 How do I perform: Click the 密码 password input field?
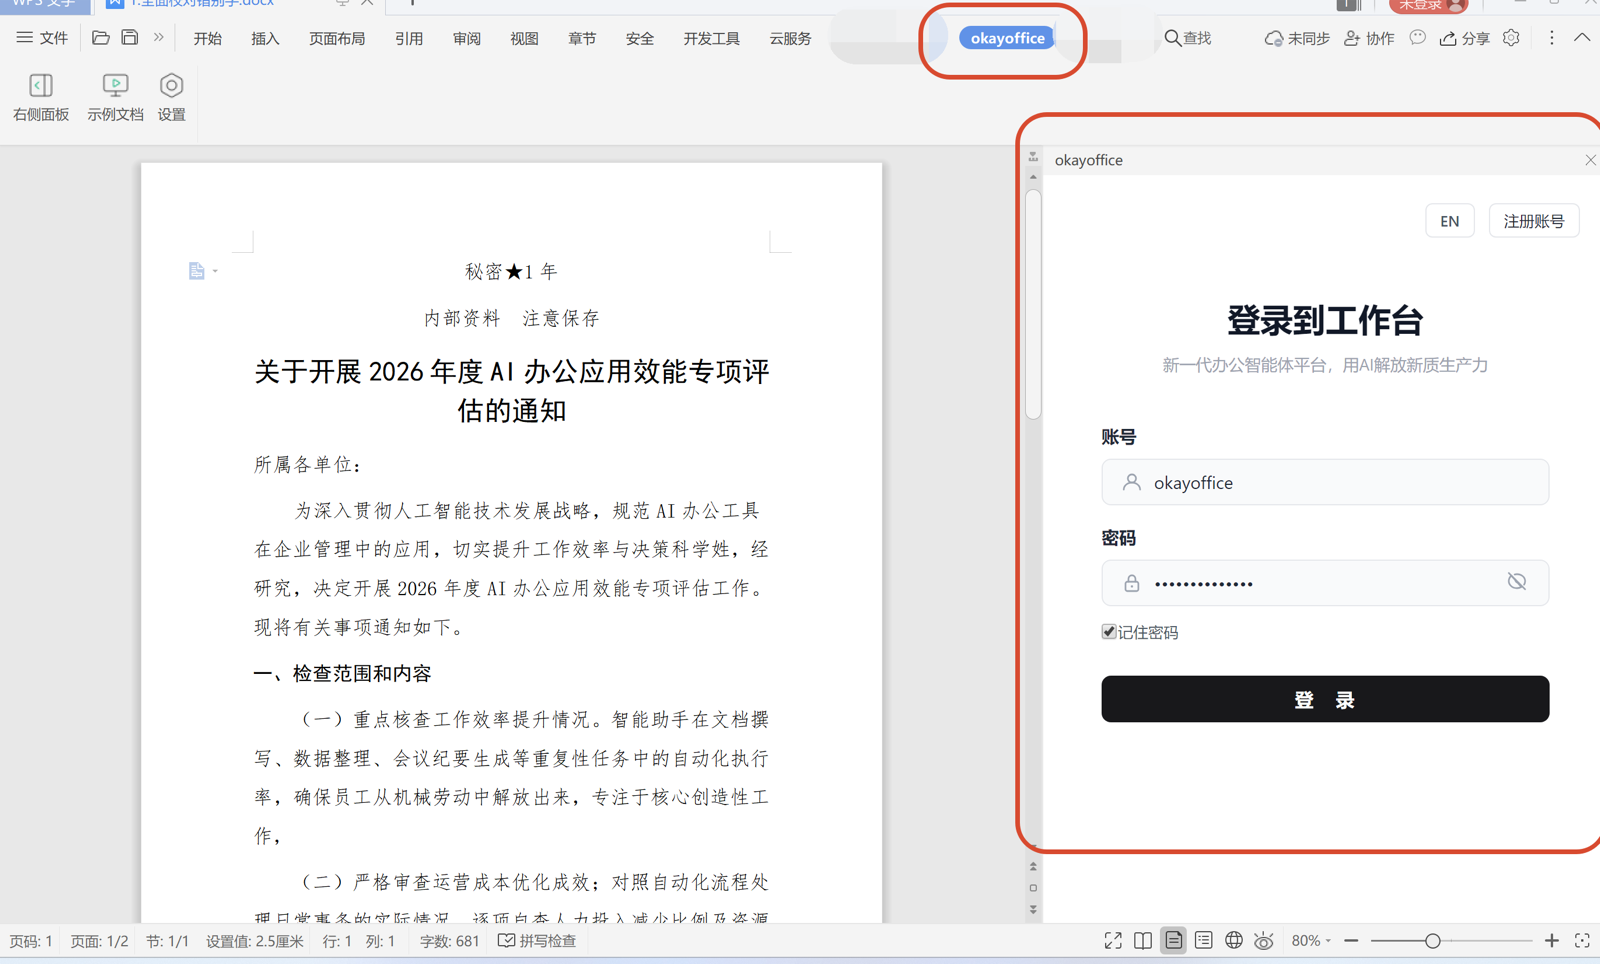tap(1325, 583)
